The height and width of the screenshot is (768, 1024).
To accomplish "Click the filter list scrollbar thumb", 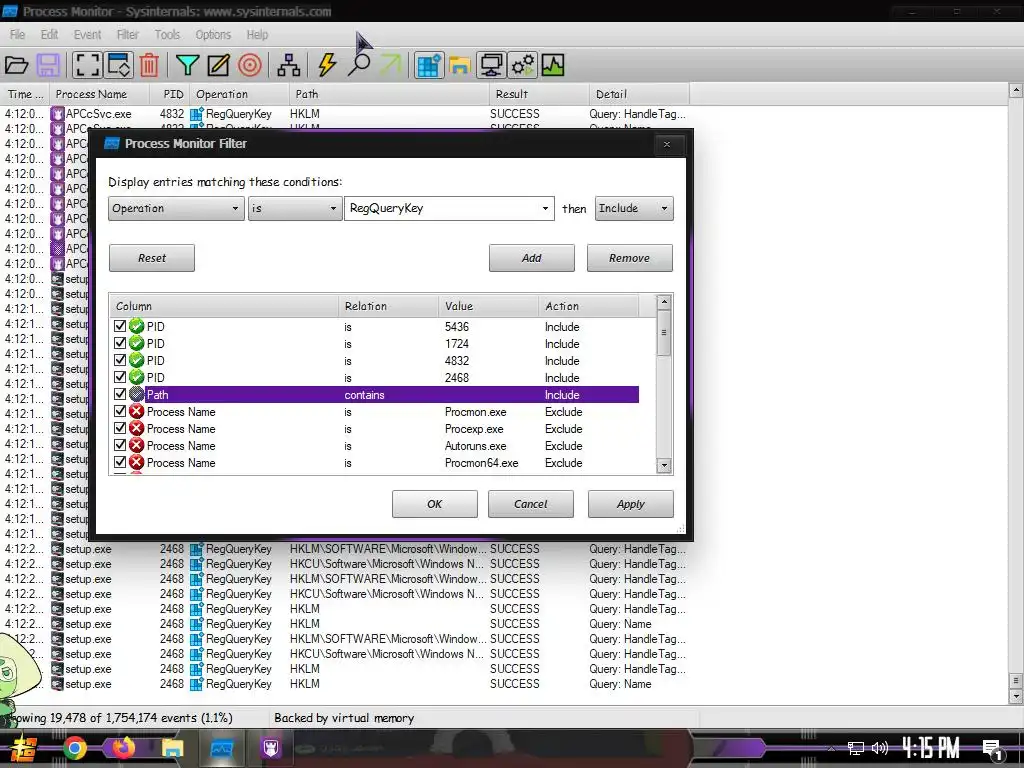I will [664, 332].
